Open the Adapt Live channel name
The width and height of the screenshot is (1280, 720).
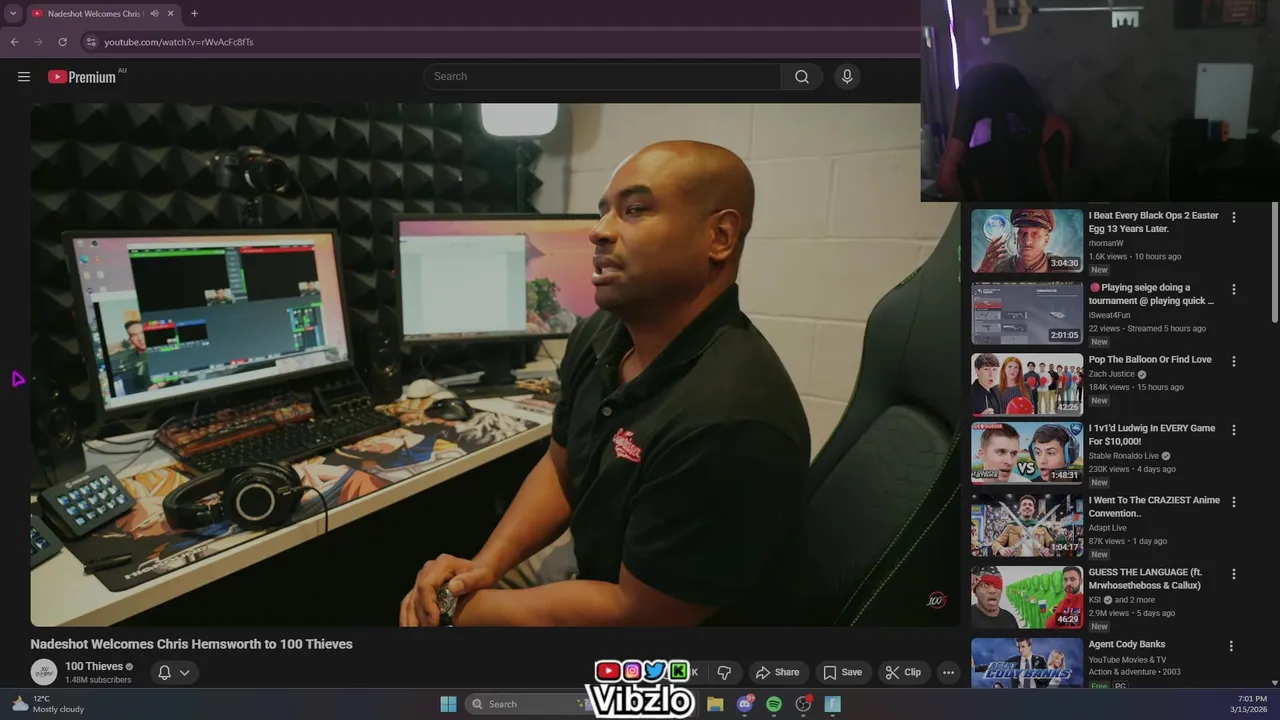(1108, 528)
